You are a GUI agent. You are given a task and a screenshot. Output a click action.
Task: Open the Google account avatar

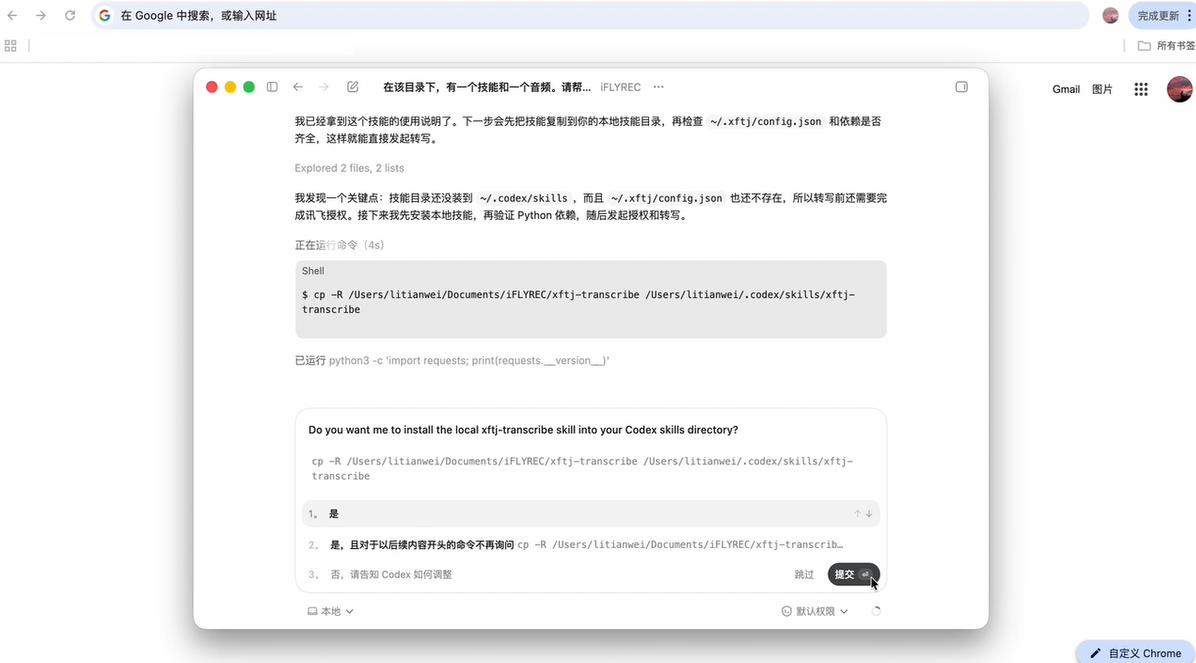[1179, 89]
